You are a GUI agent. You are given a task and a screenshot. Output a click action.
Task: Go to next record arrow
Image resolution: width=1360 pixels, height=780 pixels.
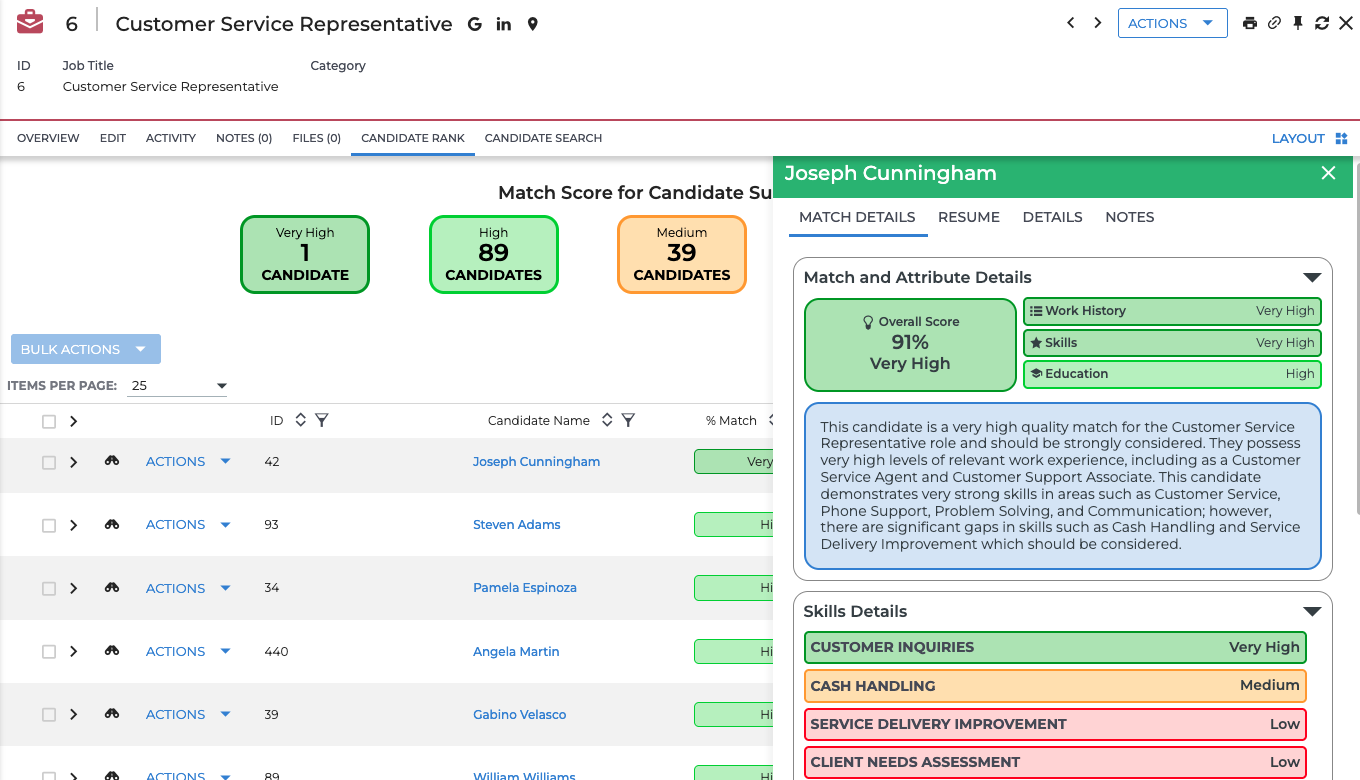pos(1098,23)
